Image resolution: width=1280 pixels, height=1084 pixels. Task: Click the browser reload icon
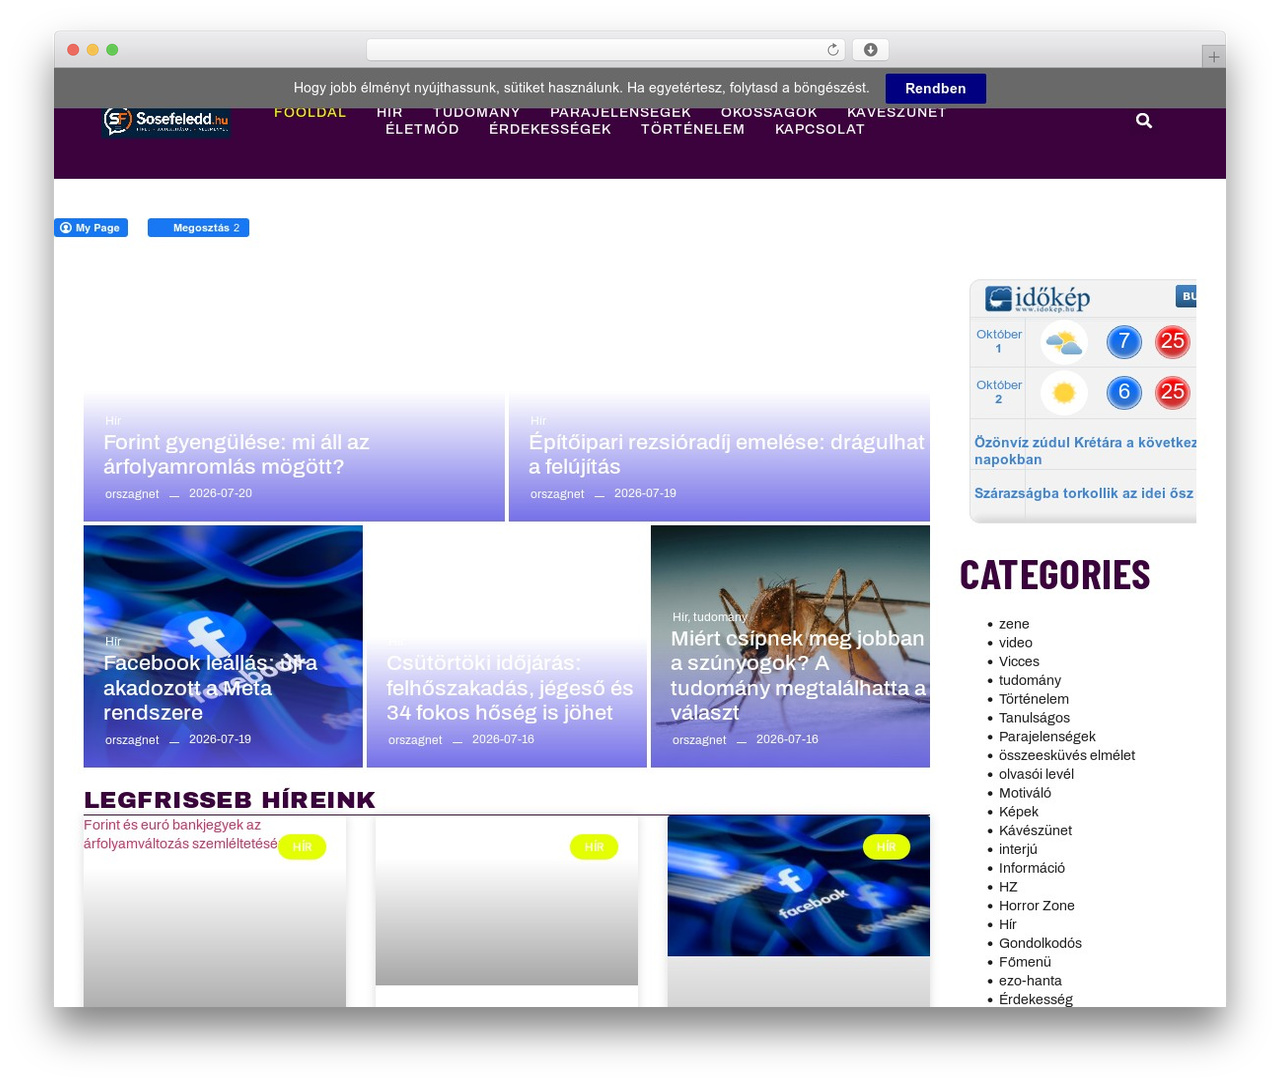click(833, 50)
